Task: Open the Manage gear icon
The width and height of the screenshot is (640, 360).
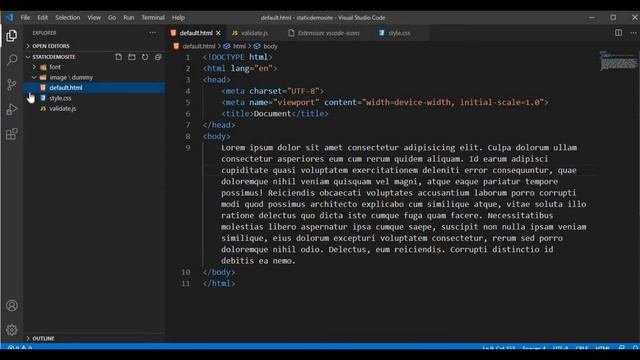Action: pyautogui.click(x=11, y=330)
